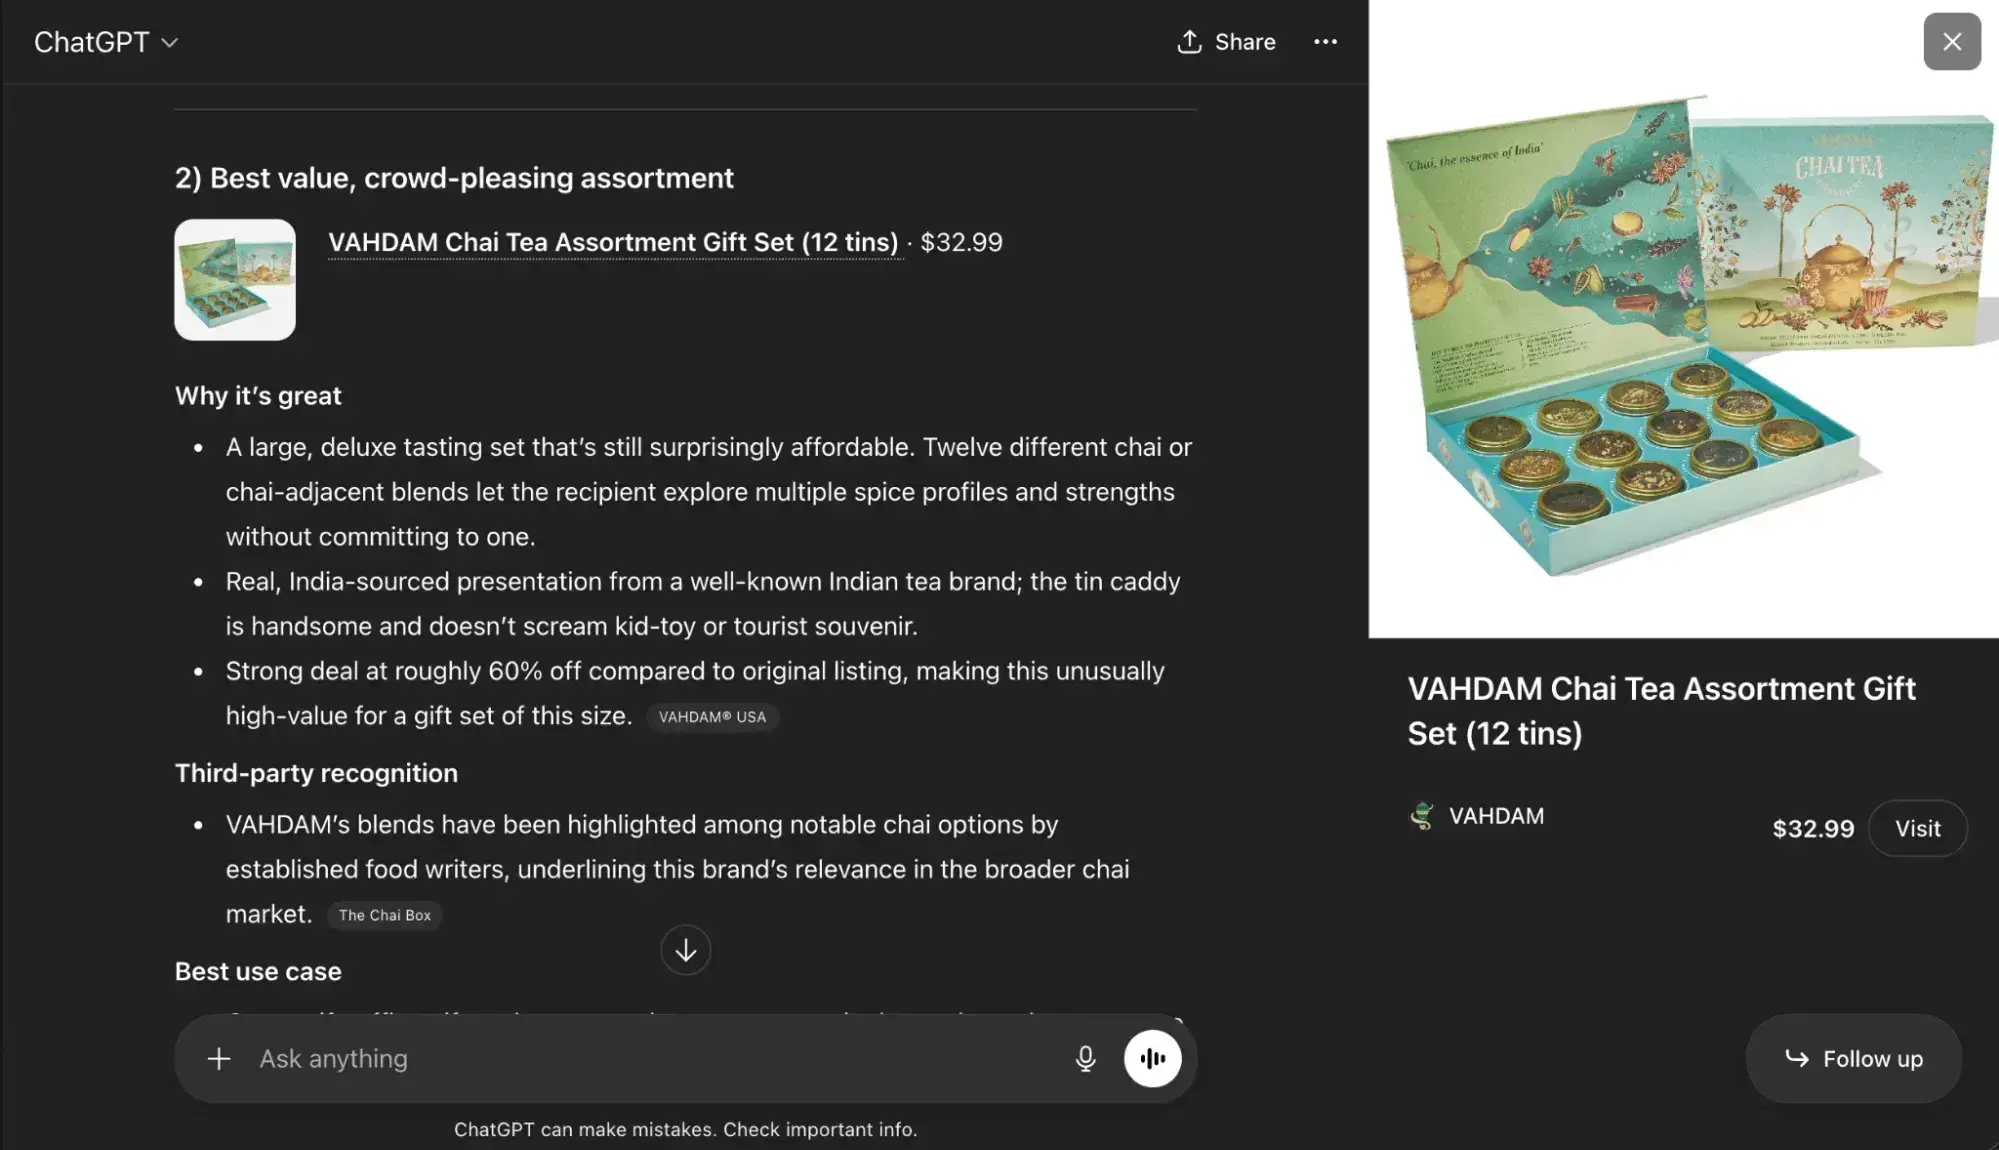Open the more options ellipsis menu
This screenshot has height=1150, width=1999.
click(x=1326, y=41)
